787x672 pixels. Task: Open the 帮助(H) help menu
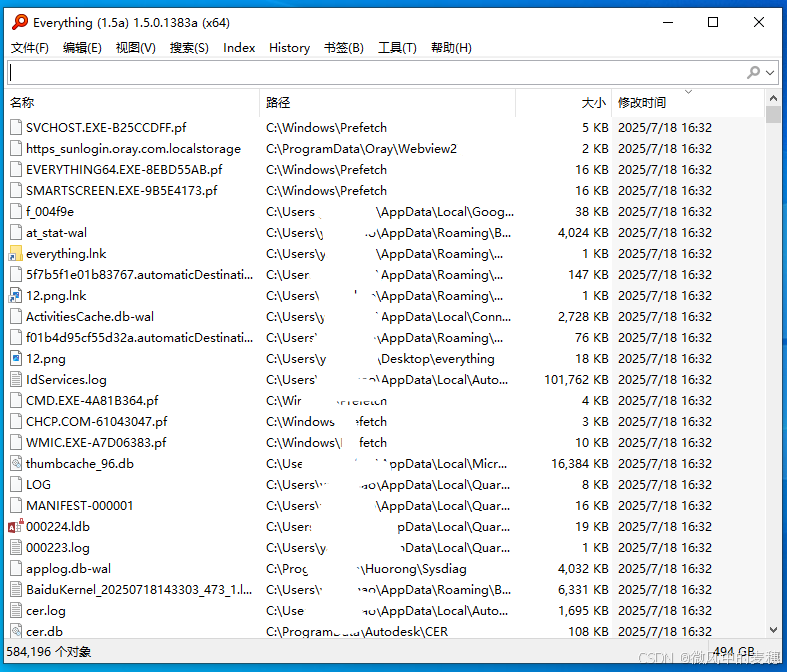click(451, 48)
